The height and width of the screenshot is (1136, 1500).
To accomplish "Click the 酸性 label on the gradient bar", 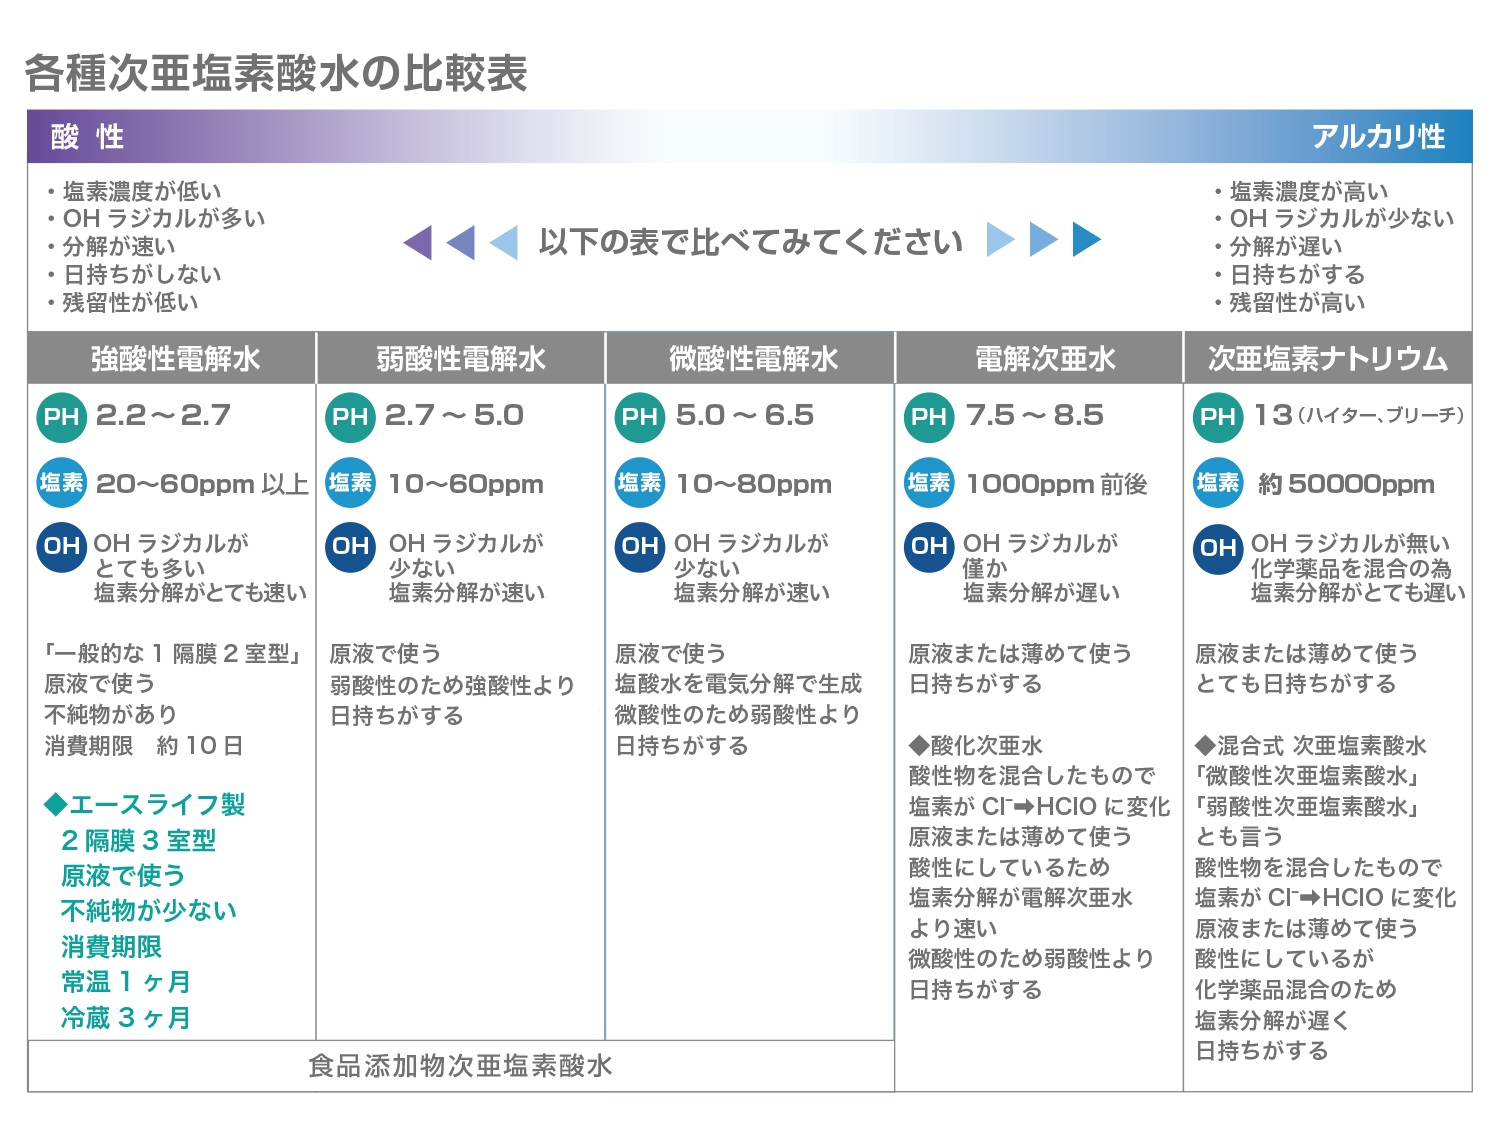I will (88, 137).
